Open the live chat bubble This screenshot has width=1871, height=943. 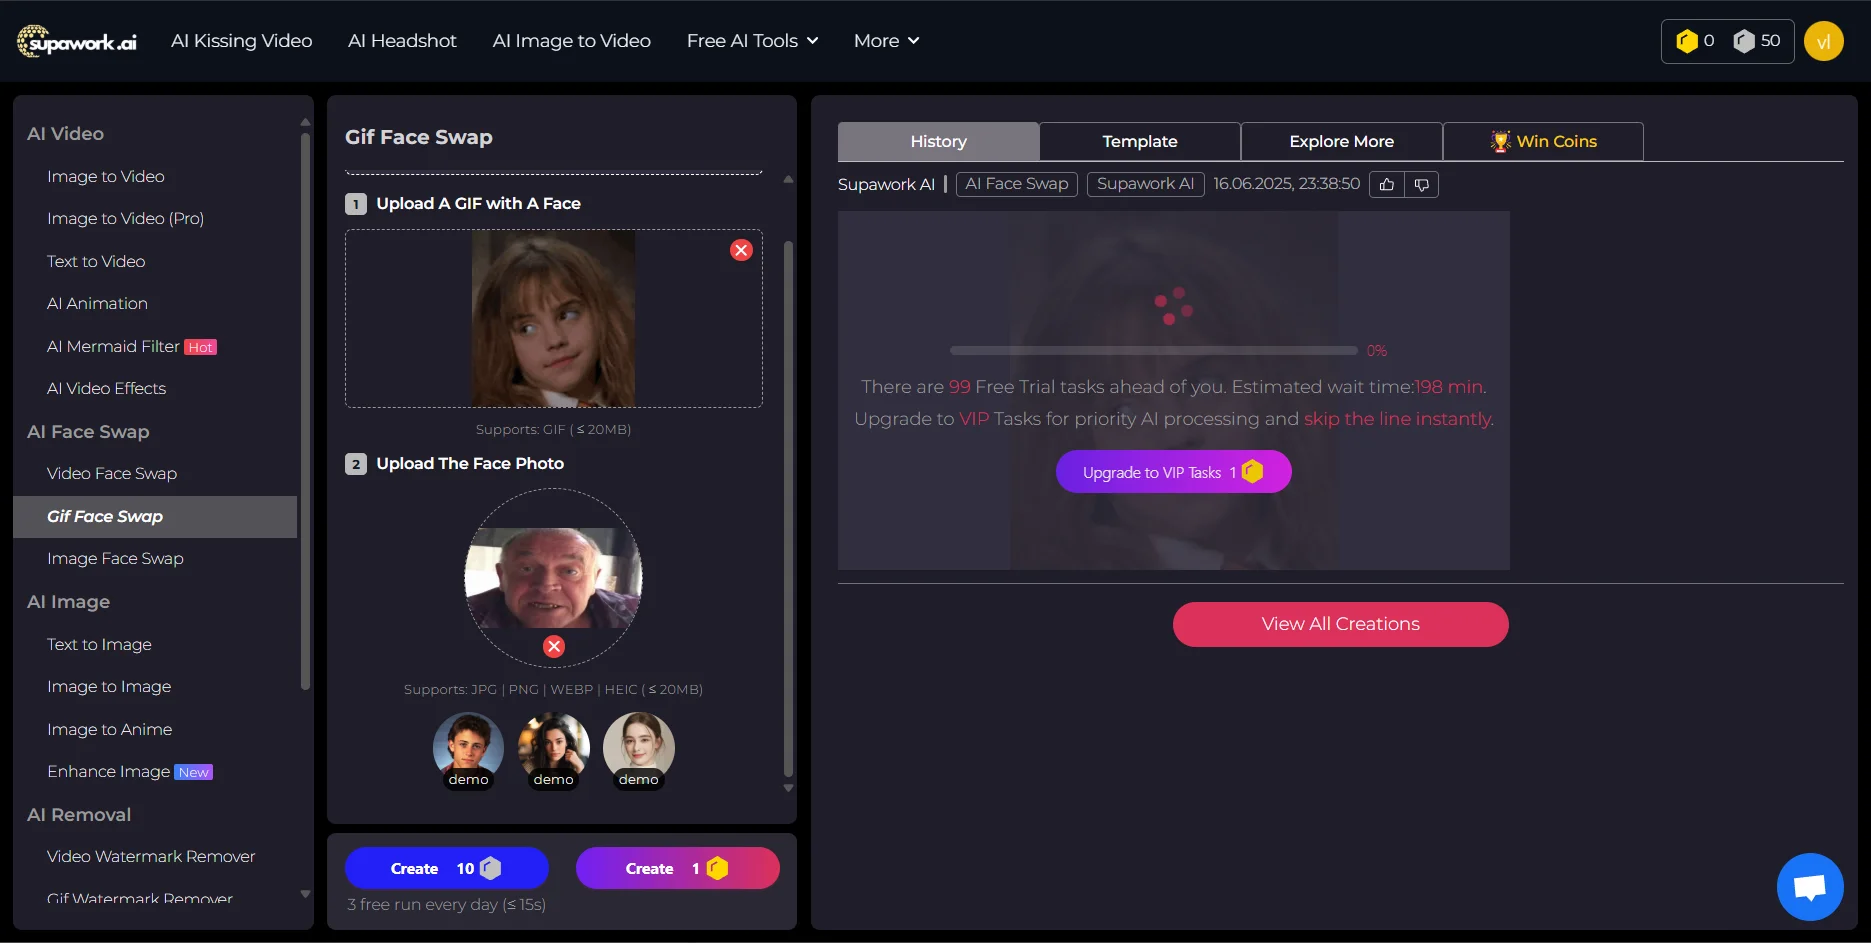click(1810, 887)
